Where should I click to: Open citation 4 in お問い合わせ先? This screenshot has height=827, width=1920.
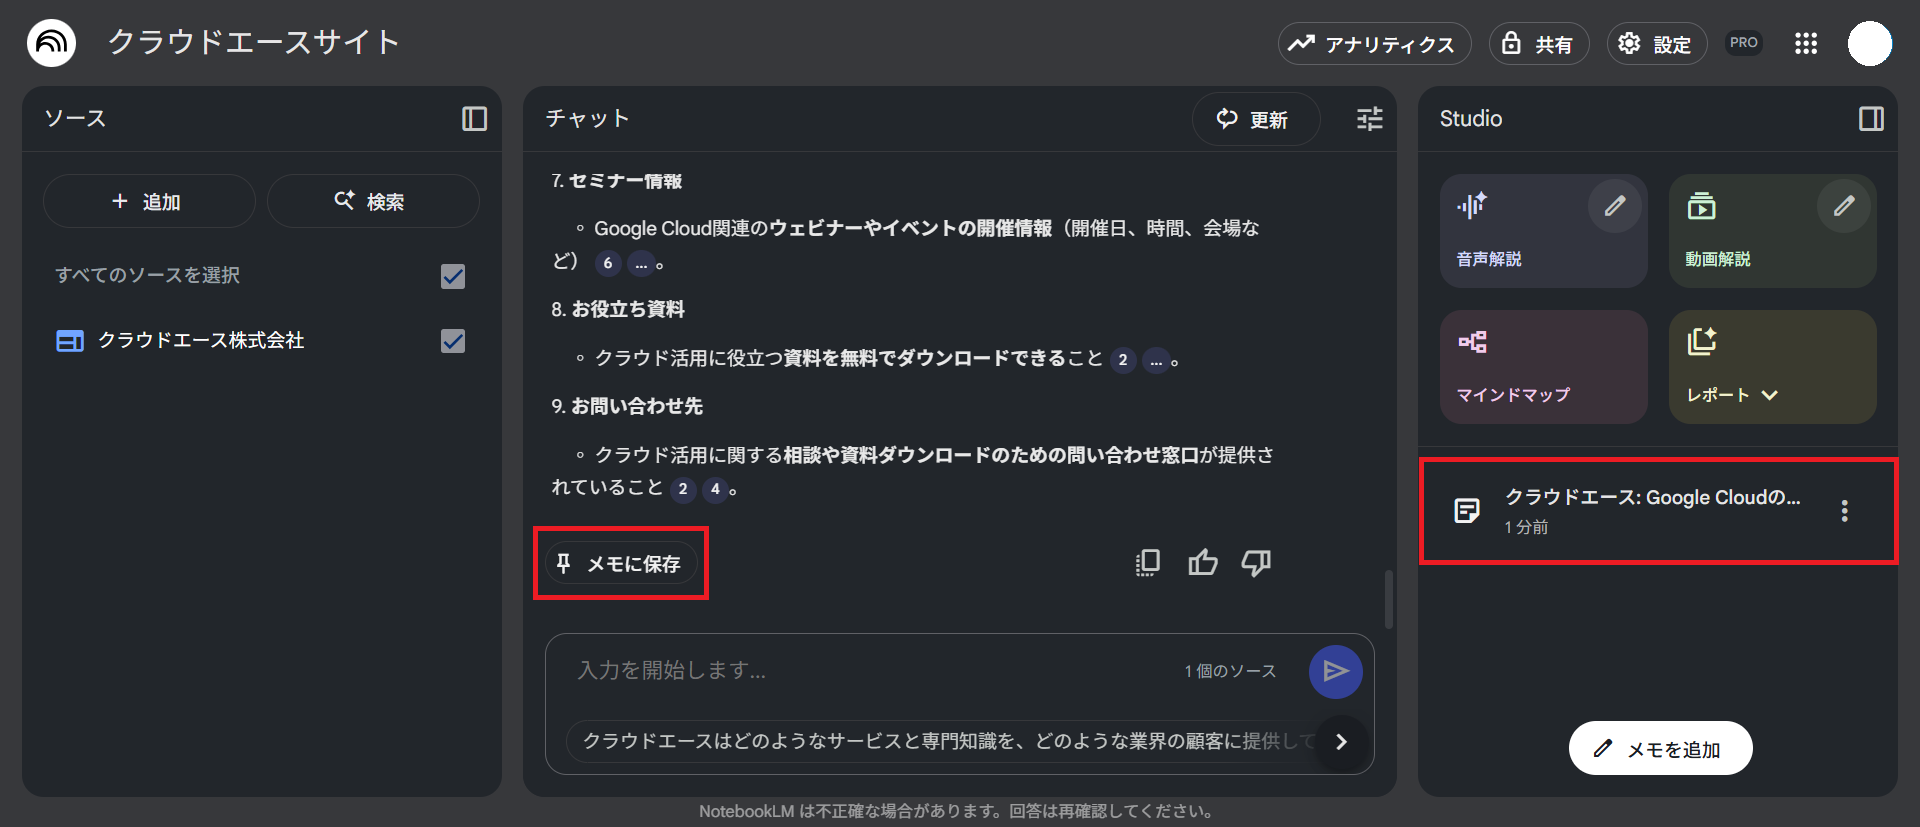click(x=715, y=489)
